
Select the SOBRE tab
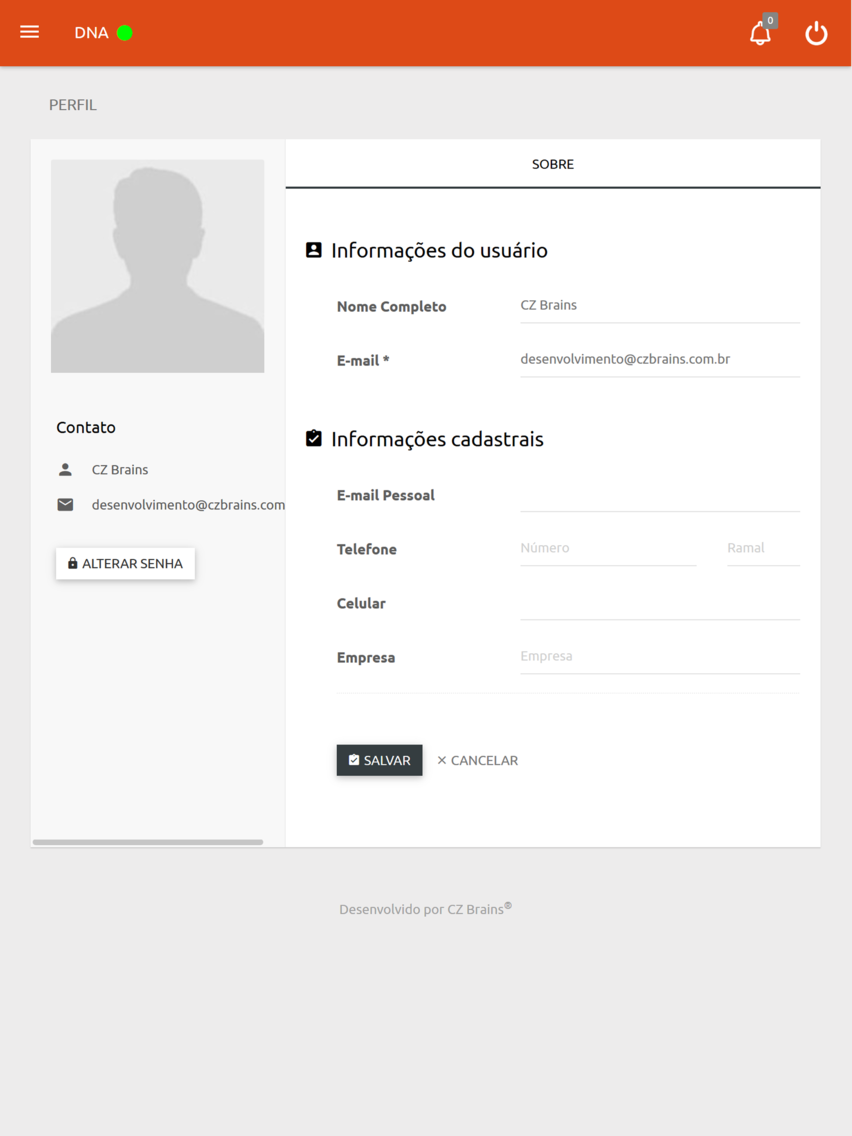[x=553, y=164]
